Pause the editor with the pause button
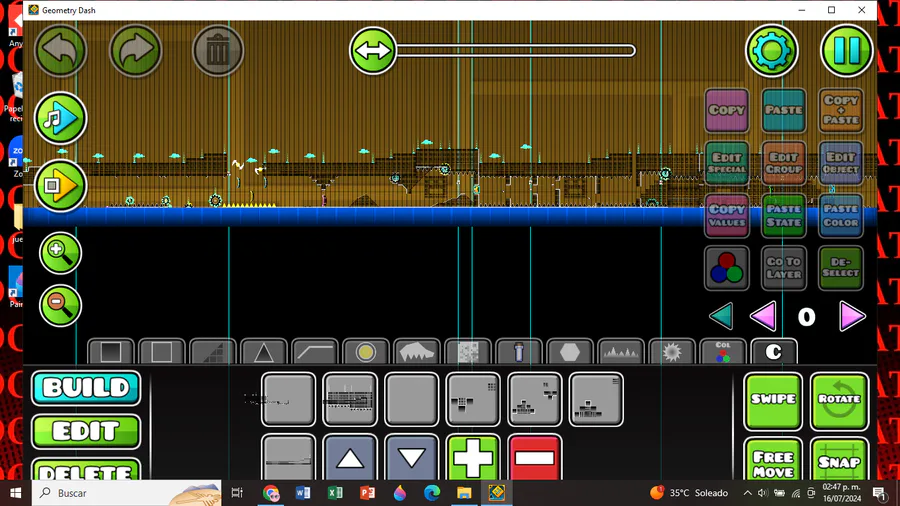900x506 pixels. click(x=847, y=51)
